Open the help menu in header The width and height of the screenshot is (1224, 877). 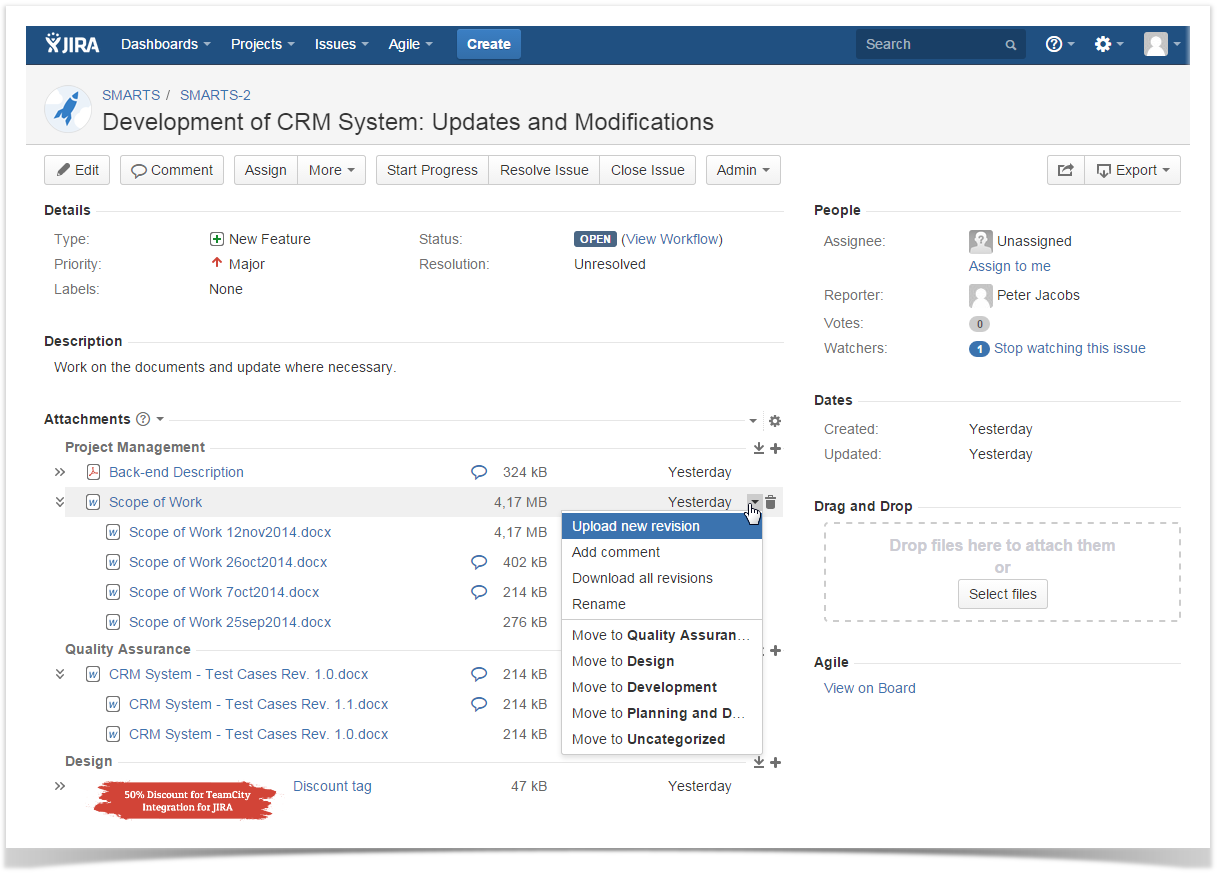[1059, 44]
